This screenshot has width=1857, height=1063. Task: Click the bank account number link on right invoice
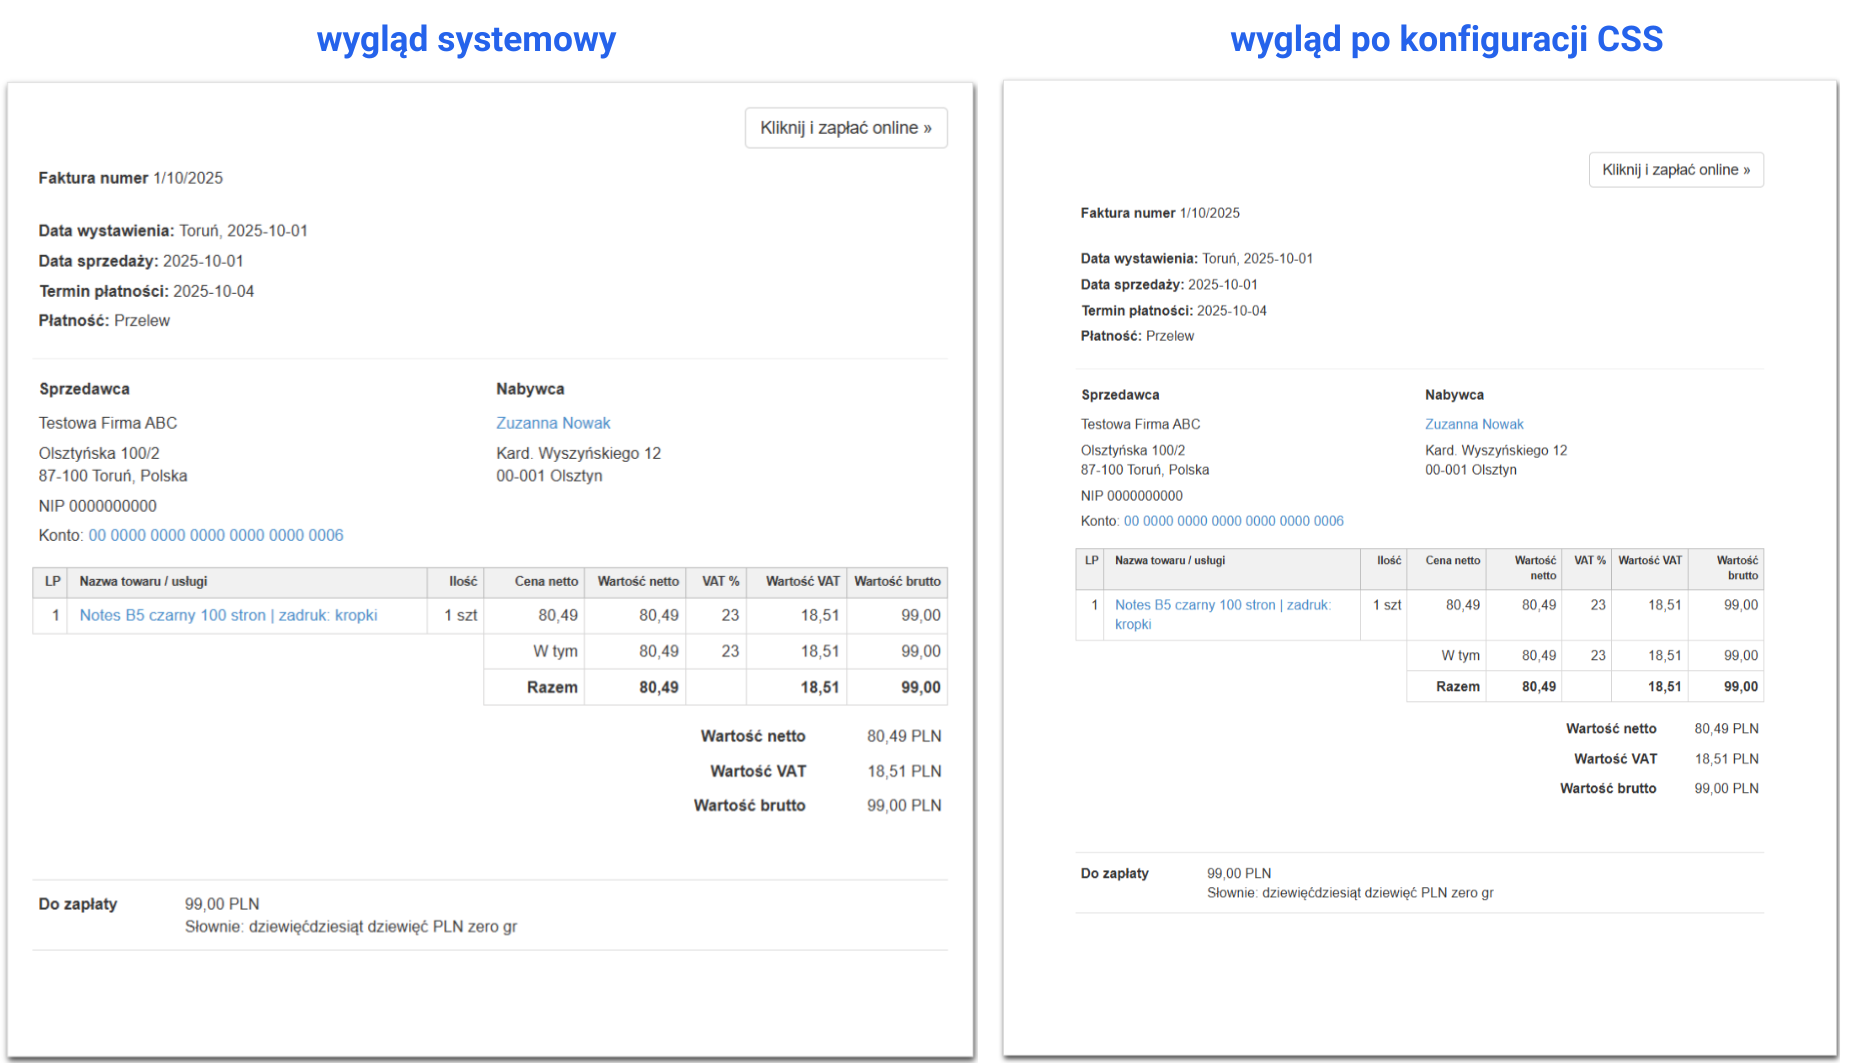(x=1233, y=520)
